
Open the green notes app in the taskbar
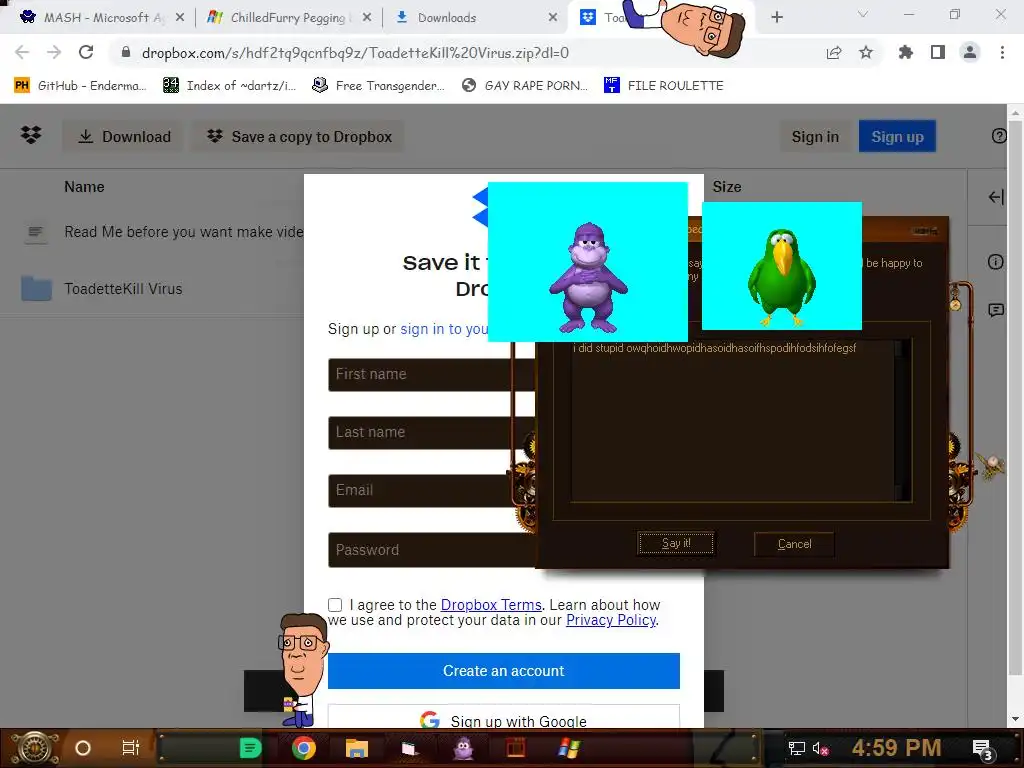click(x=250, y=748)
